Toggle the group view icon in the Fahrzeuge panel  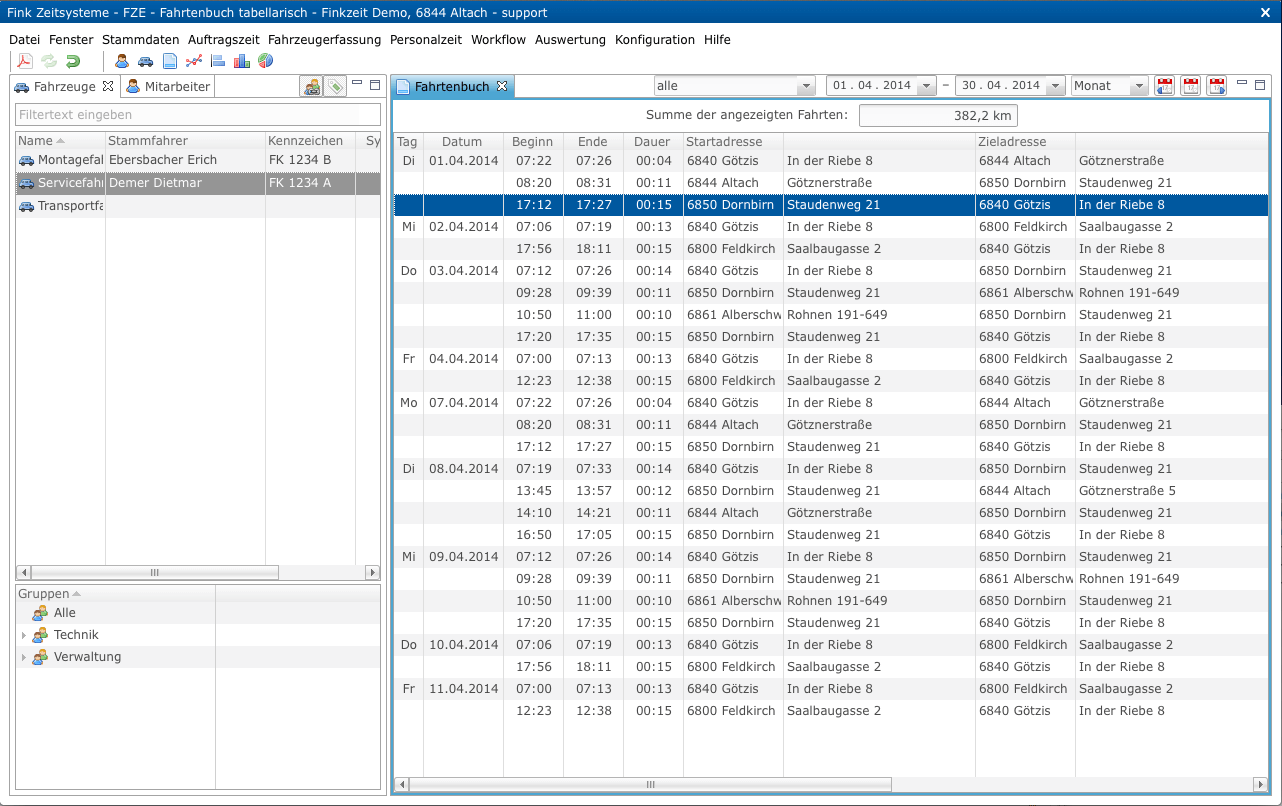[311, 87]
